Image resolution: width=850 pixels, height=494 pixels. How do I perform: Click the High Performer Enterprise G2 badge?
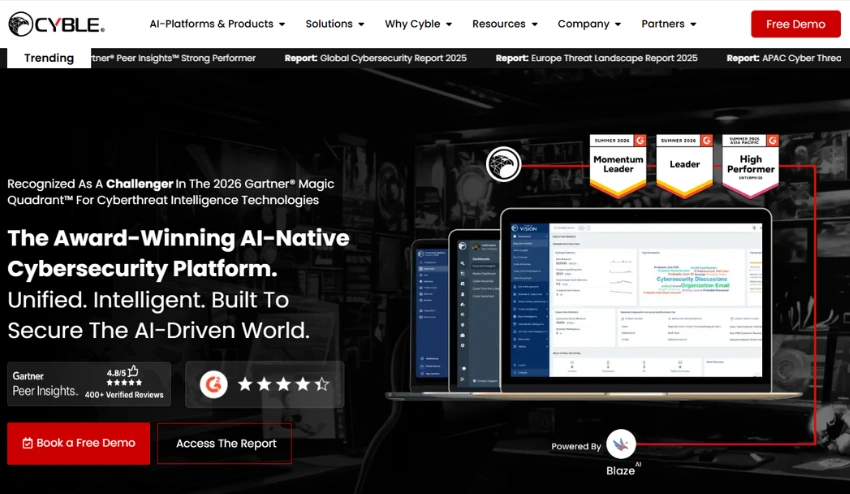(751, 165)
